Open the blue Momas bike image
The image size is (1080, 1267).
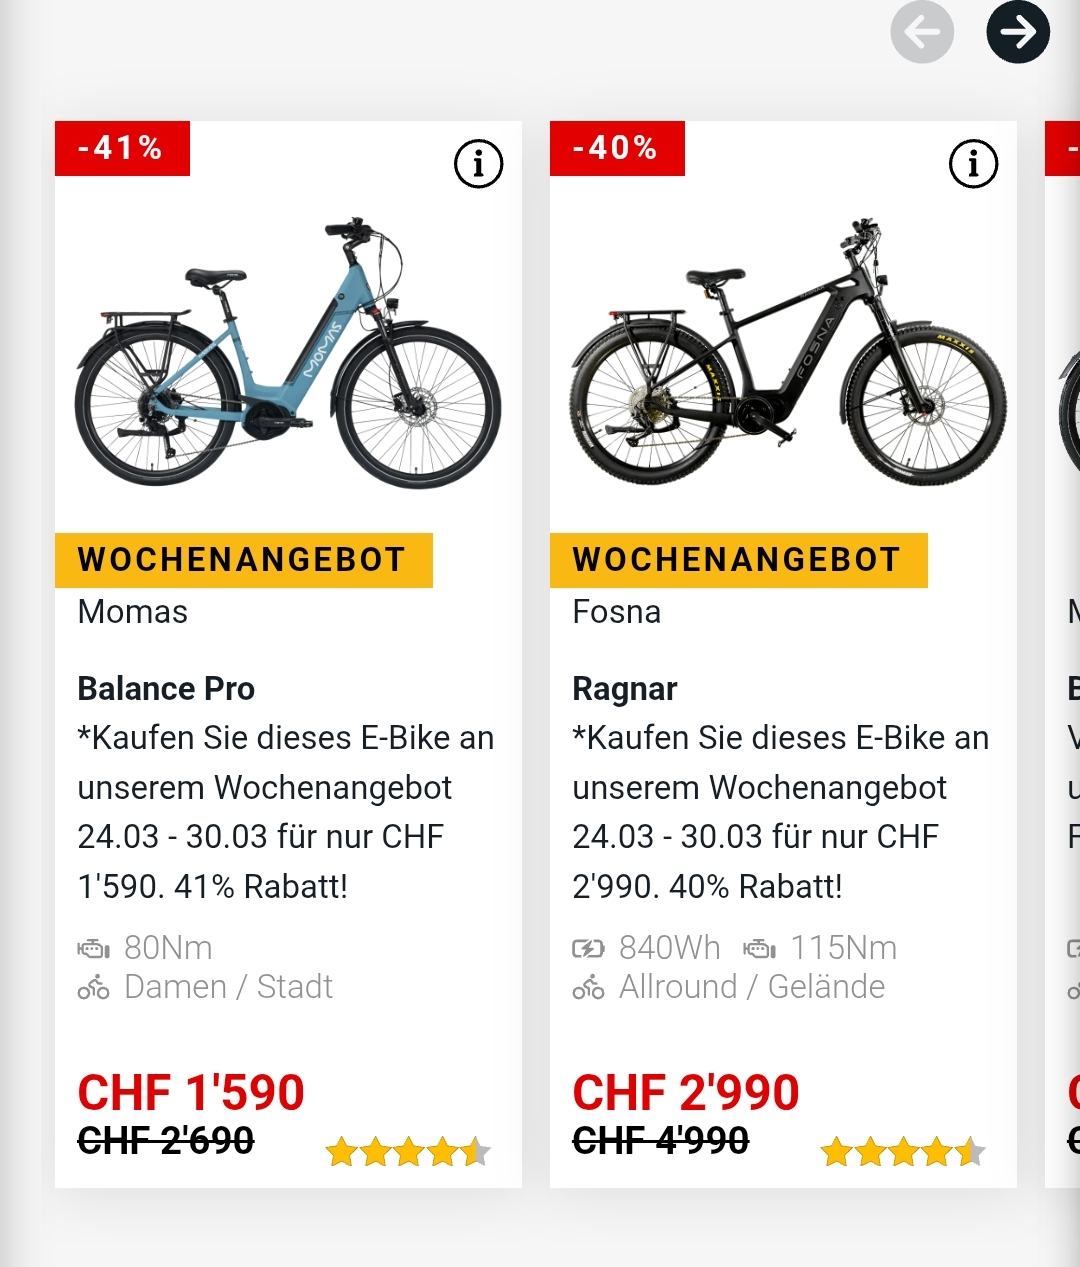click(x=288, y=355)
